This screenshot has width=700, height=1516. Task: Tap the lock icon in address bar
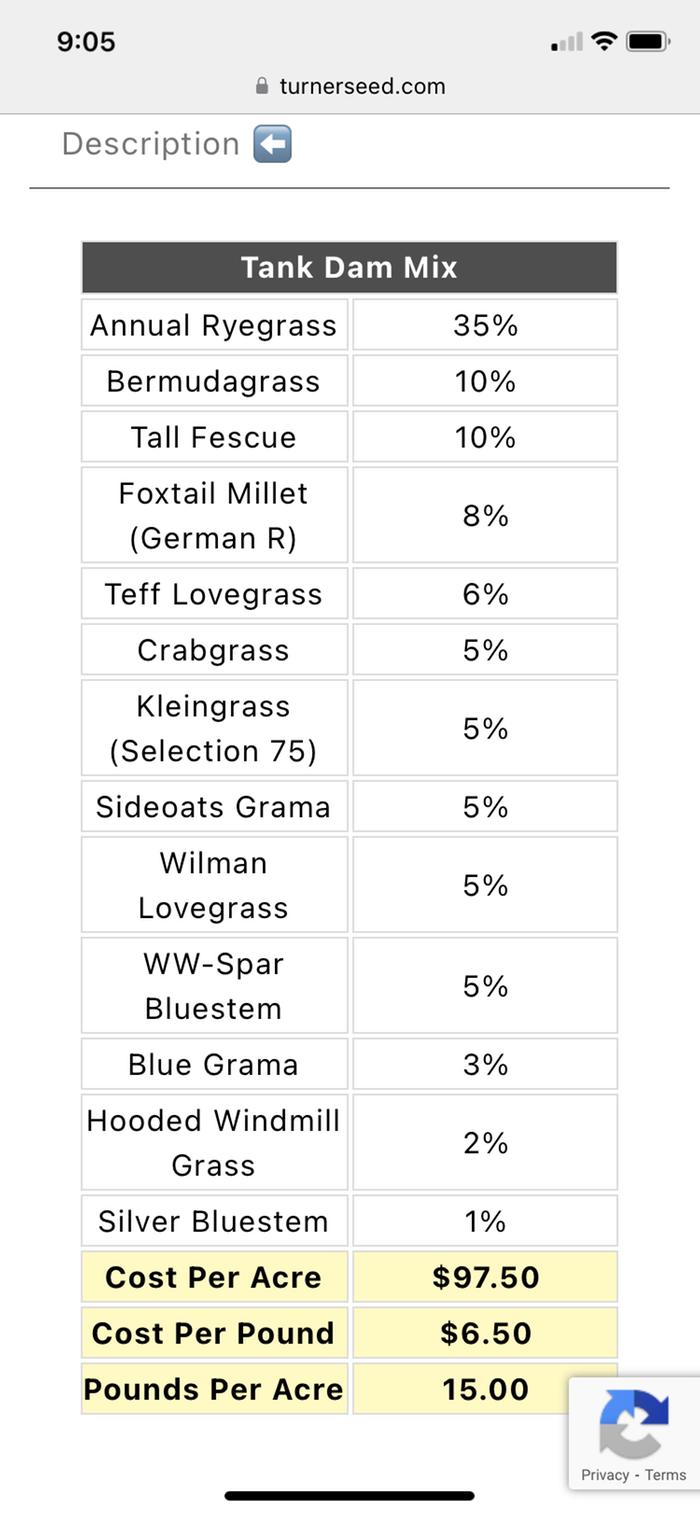click(262, 86)
